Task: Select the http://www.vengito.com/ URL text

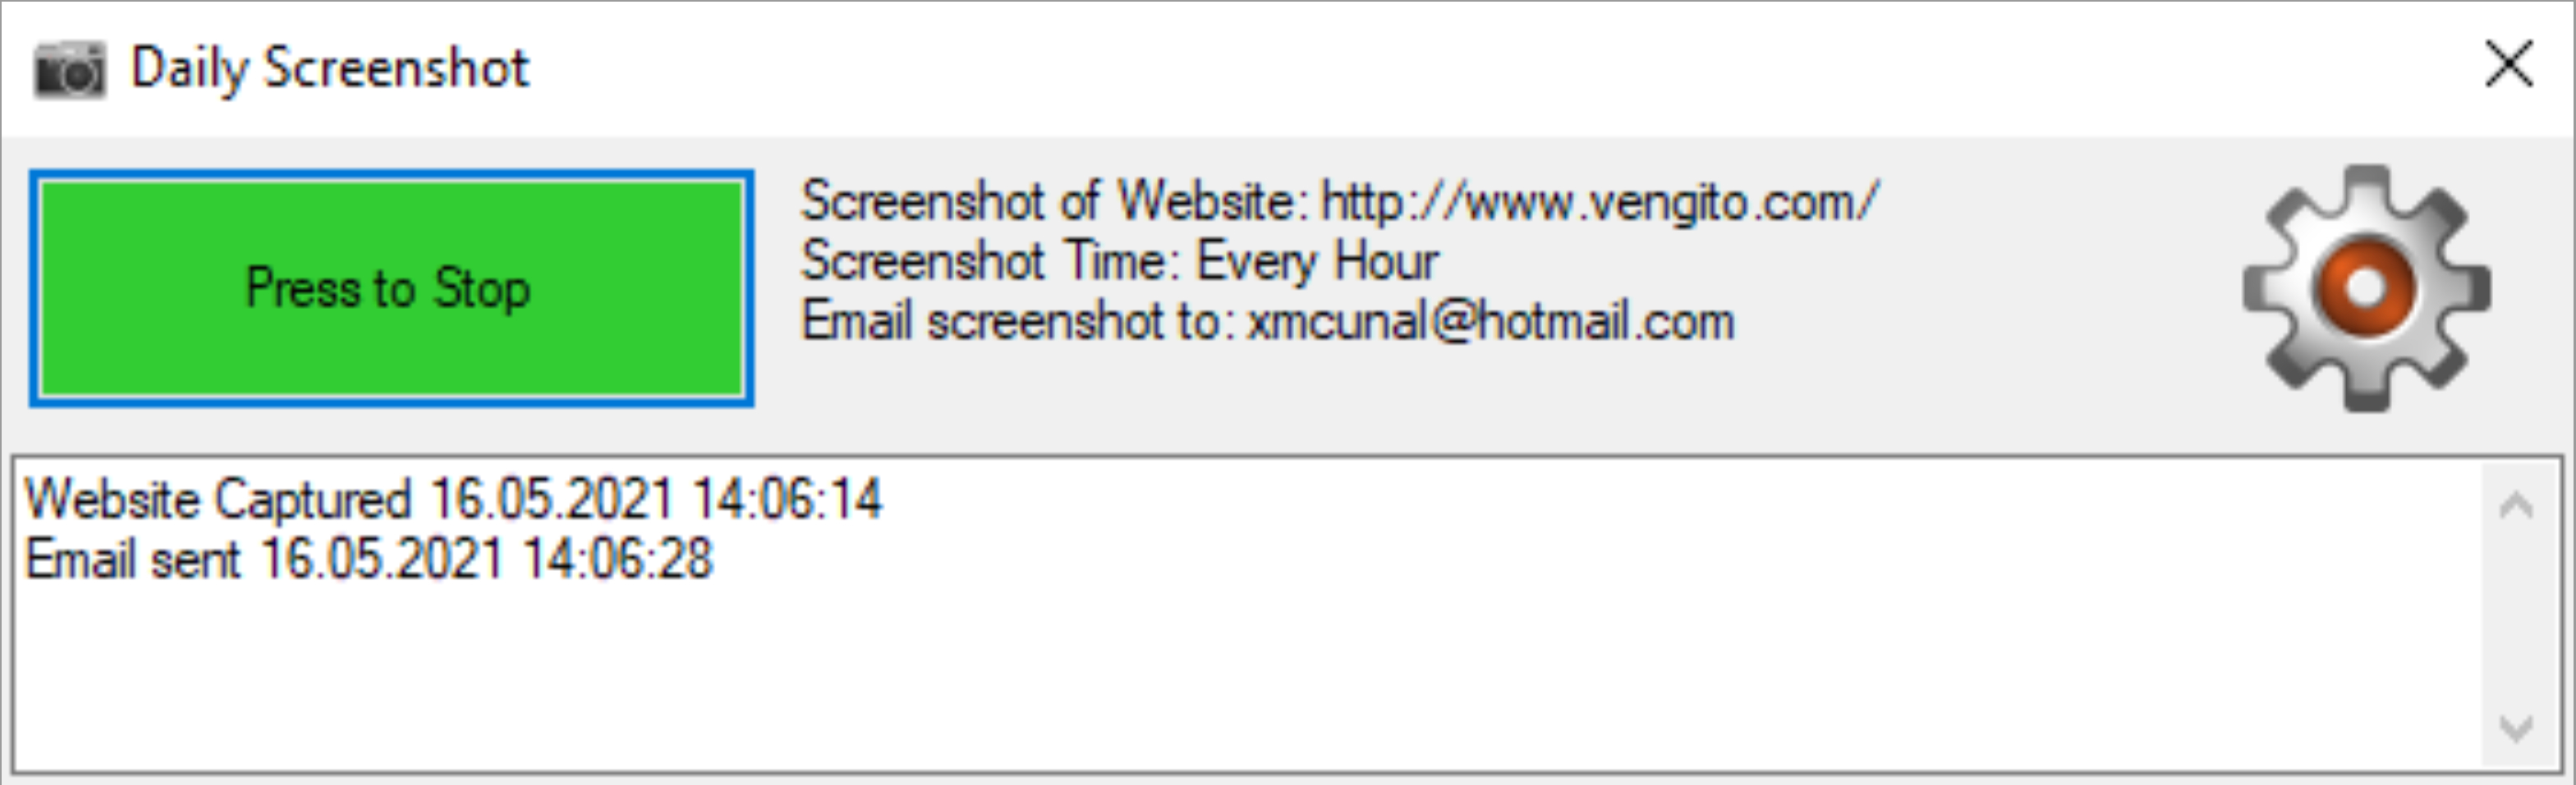Action: (1600, 201)
